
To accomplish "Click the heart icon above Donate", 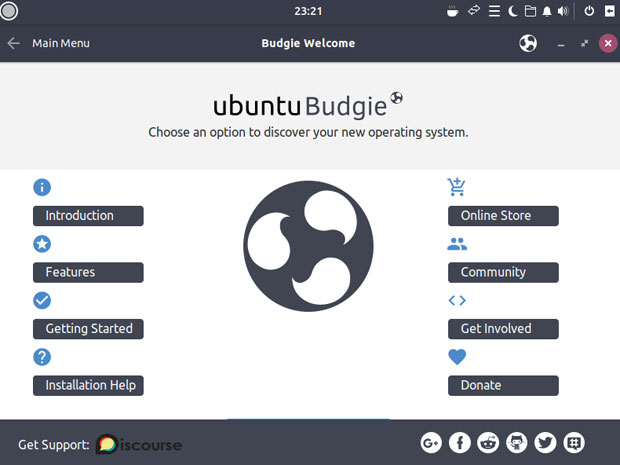I will 457,357.
